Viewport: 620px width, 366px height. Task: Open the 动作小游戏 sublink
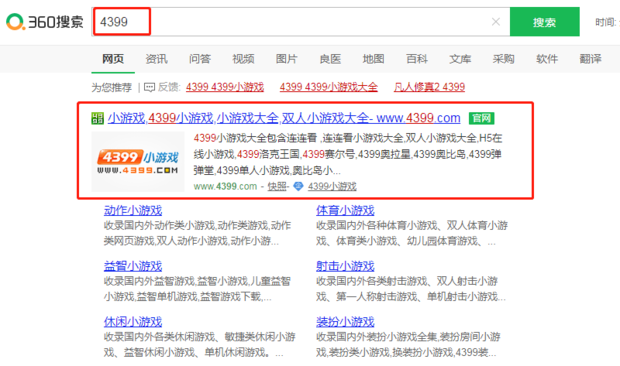tap(133, 210)
